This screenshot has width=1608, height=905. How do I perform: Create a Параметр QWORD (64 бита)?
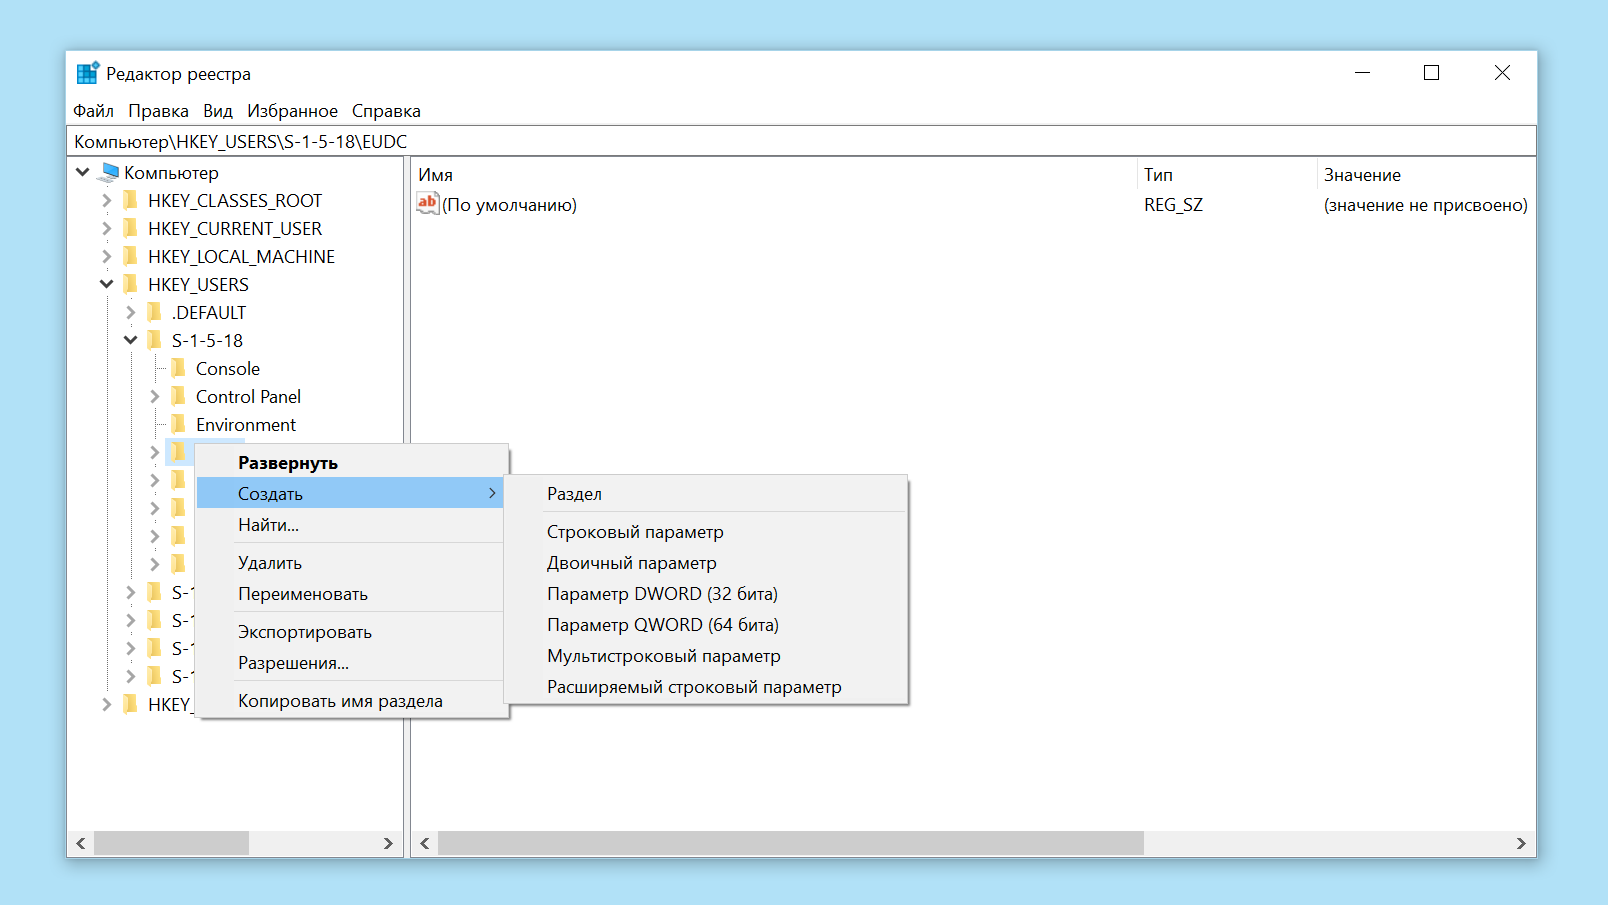706,624
